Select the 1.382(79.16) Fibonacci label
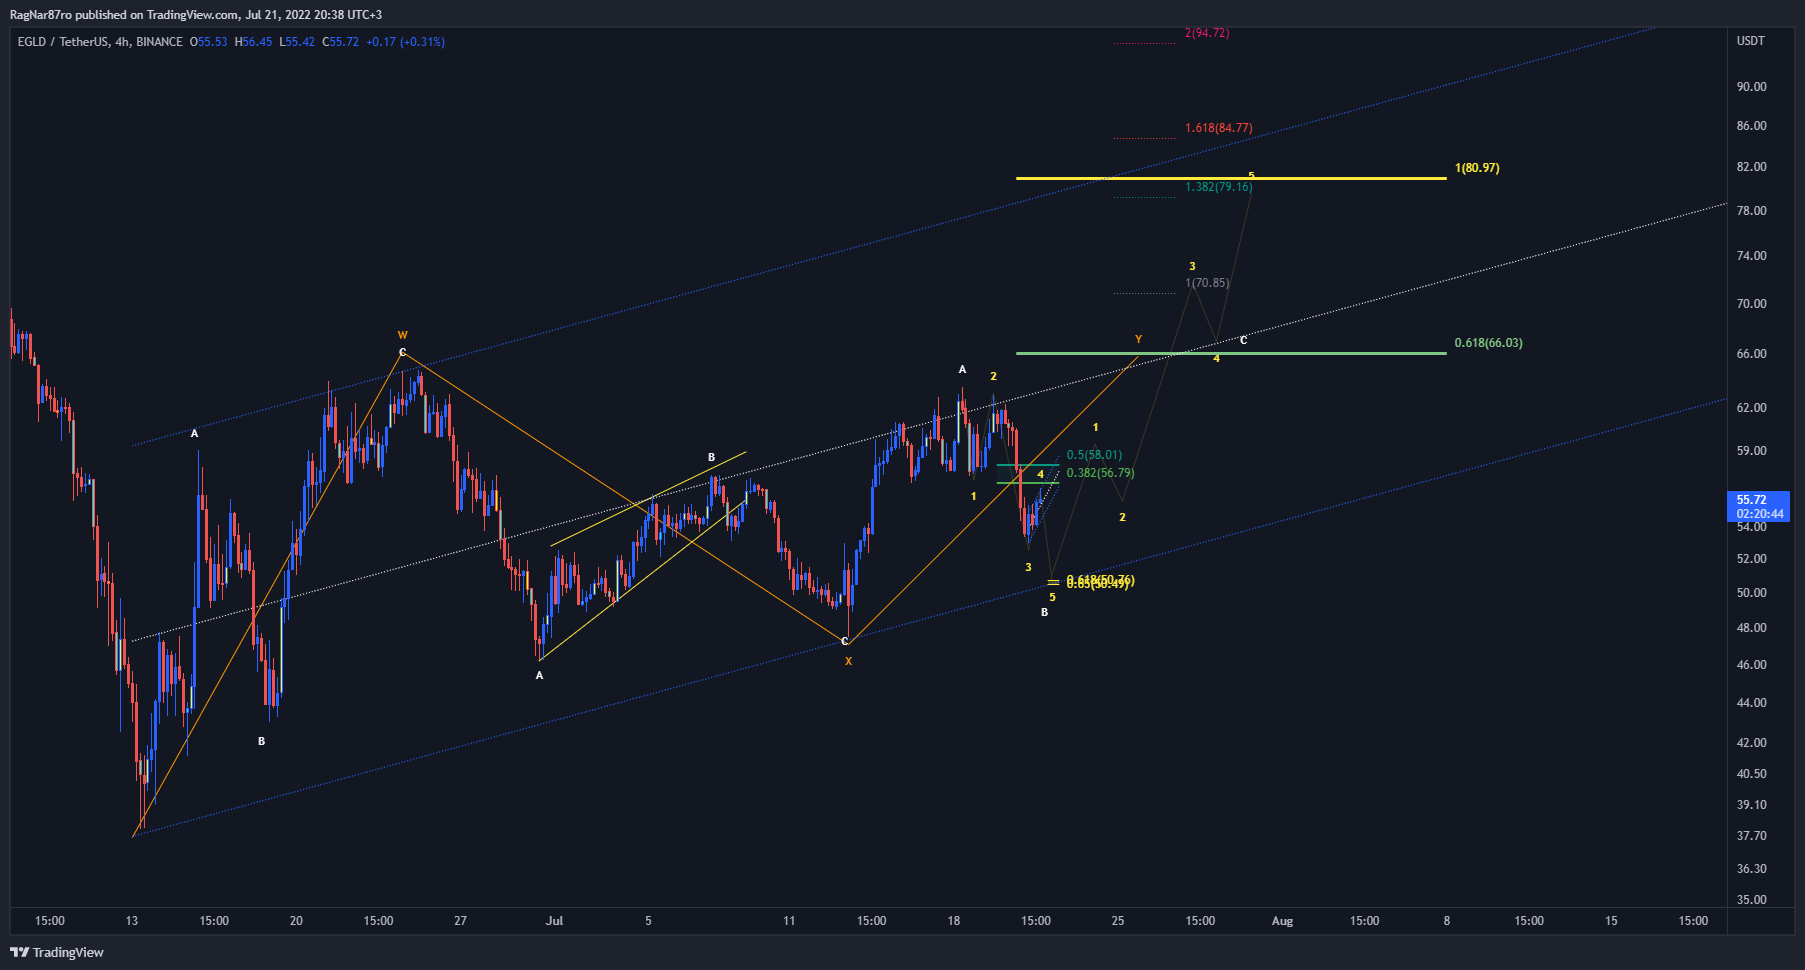 point(1218,187)
